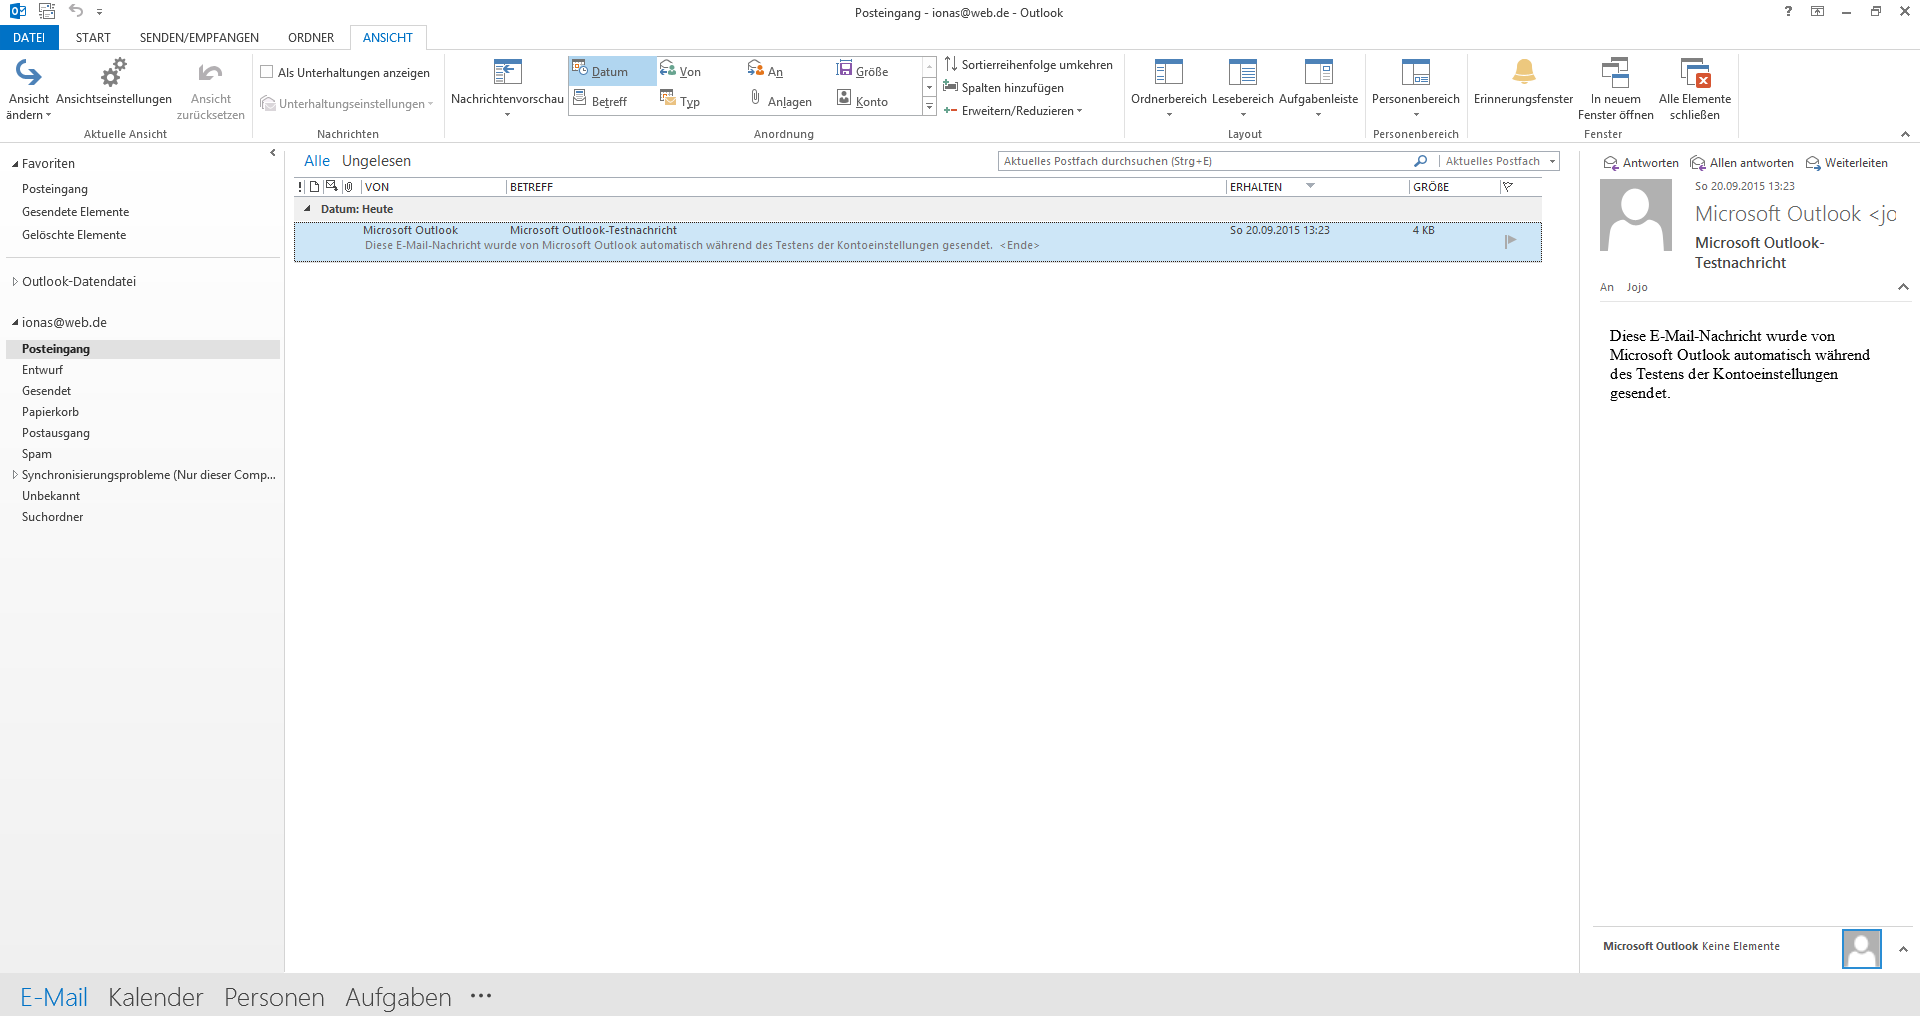Switch to the ORDNER tab

click(x=311, y=38)
